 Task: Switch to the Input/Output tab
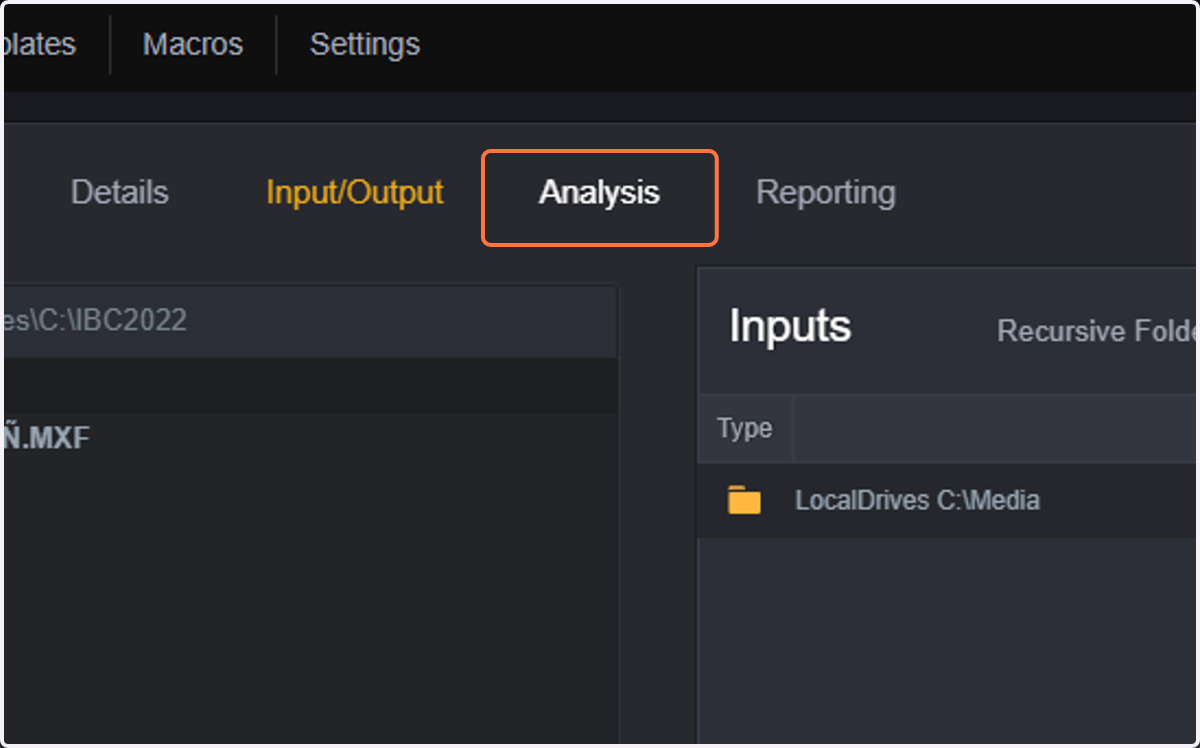[354, 193]
